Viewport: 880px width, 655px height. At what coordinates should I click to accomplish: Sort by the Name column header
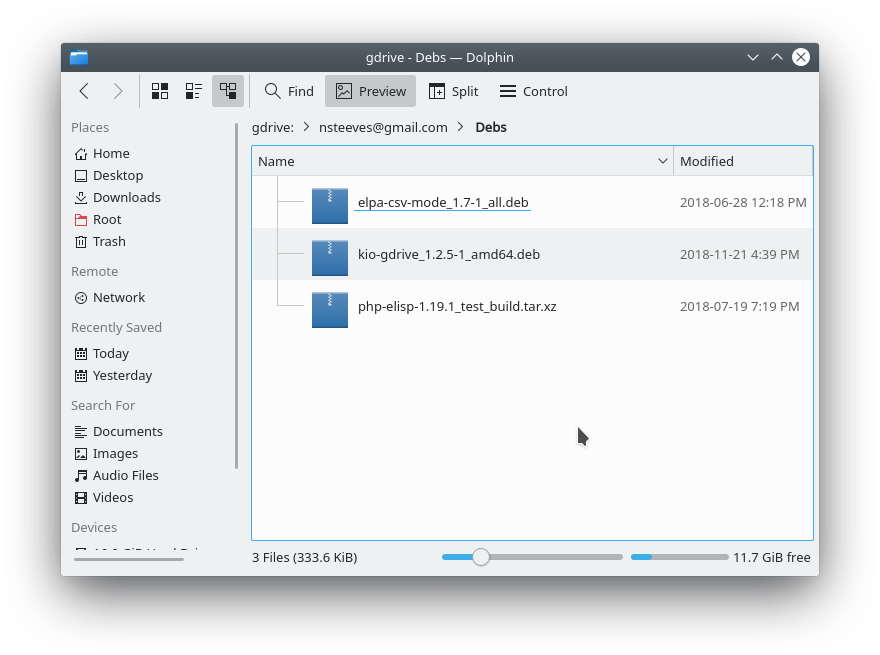(x=462, y=161)
